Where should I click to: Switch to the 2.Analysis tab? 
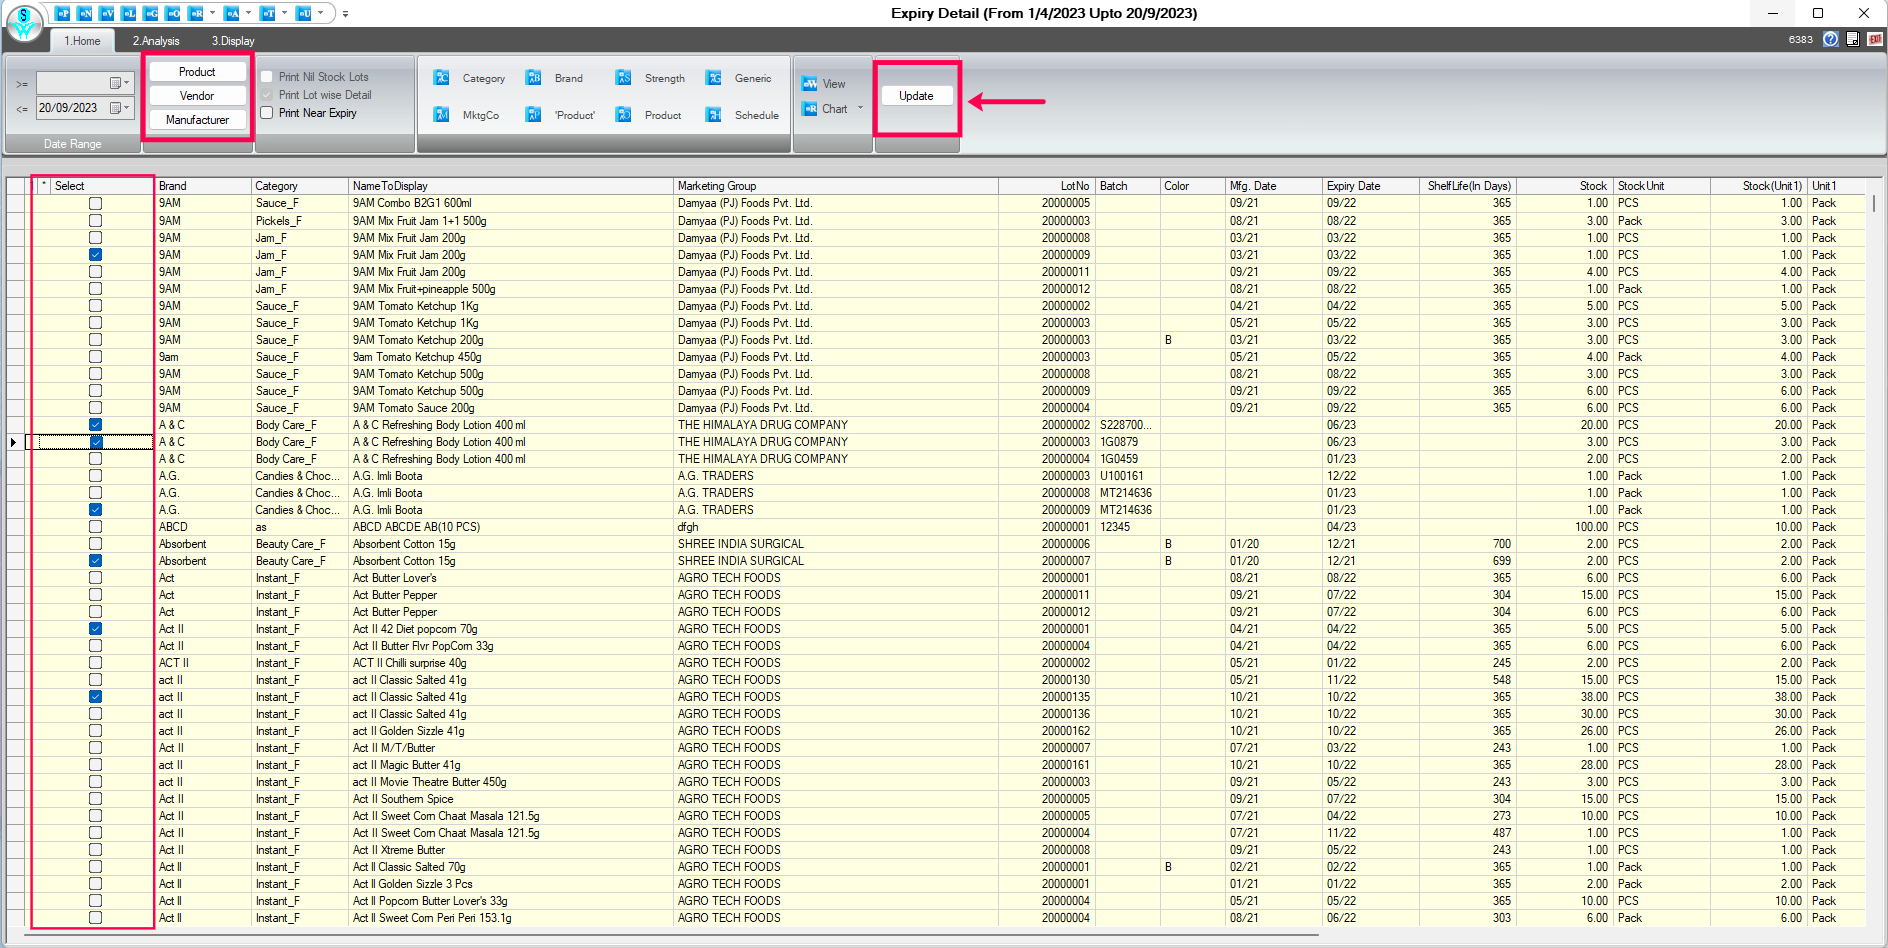click(156, 41)
